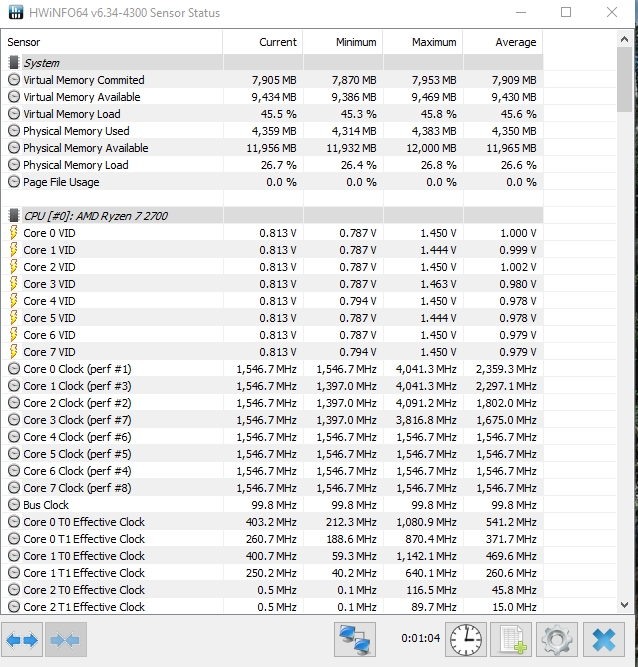Click the 7,905 MB current value
The image size is (638, 667).
pos(274,80)
